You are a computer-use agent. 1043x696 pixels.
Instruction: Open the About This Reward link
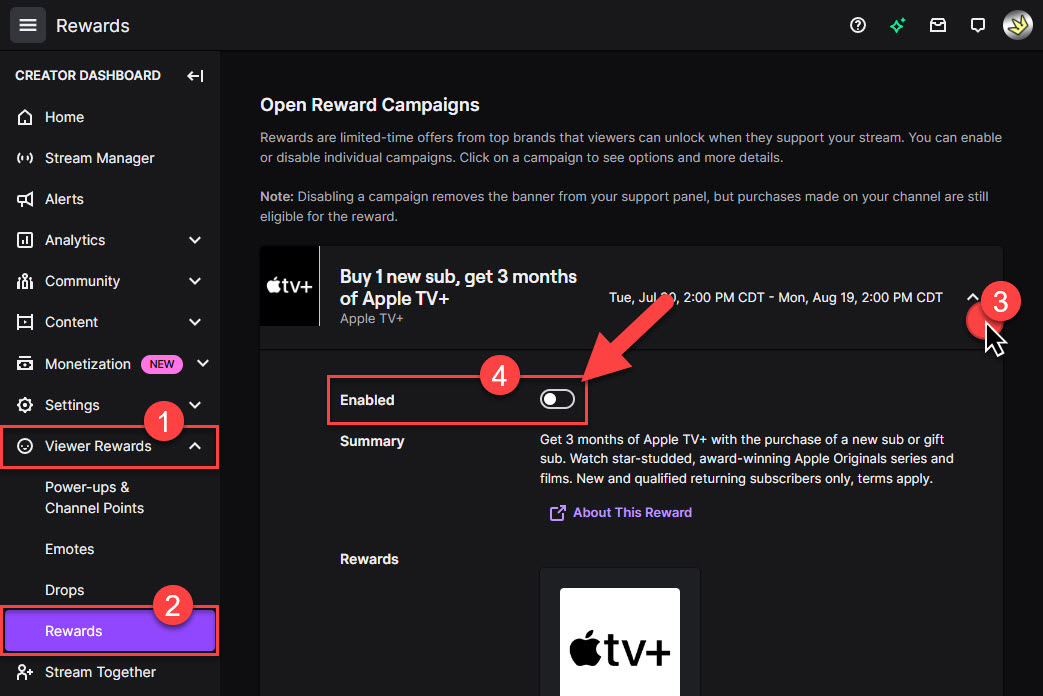point(630,512)
